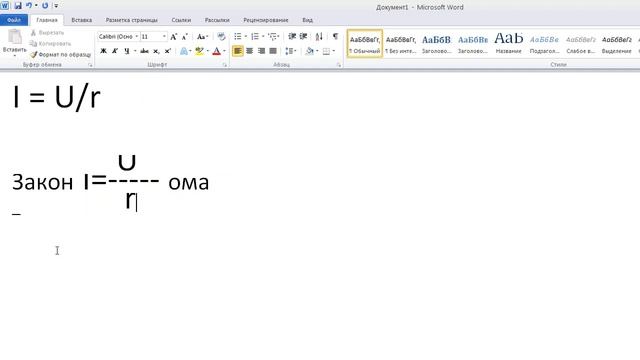The height and width of the screenshot is (360, 640).
Task: Click Копировать copy button
Action: click(51, 44)
